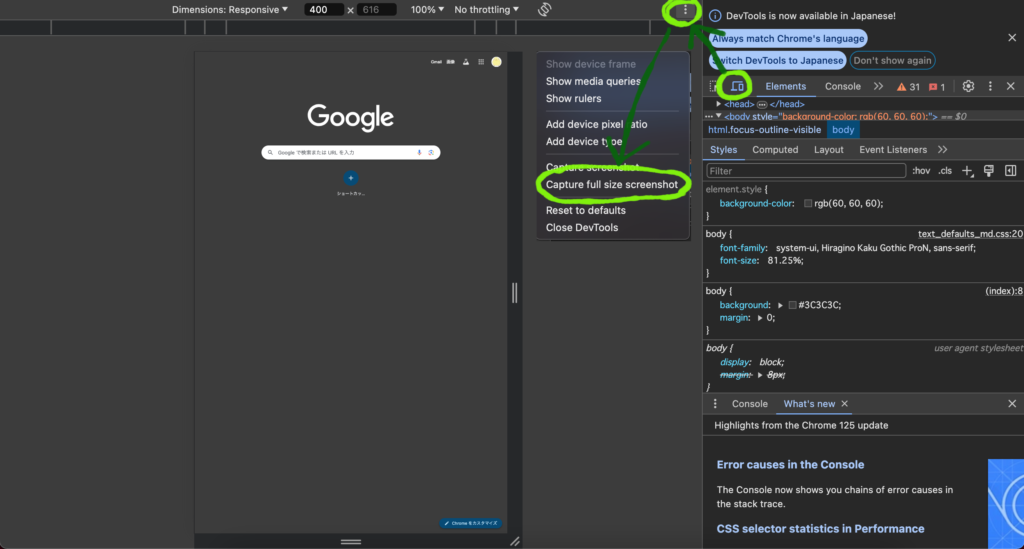This screenshot has height=549, width=1024.
Task: Open the No throttling dropdown
Action: (487, 10)
